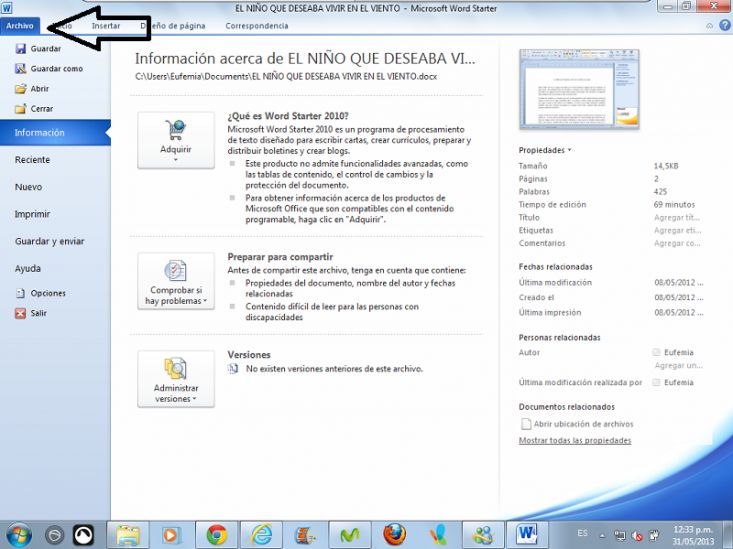Click the green Movistar M taskbar icon
Image resolution: width=733 pixels, height=549 pixels.
[x=350, y=535]
